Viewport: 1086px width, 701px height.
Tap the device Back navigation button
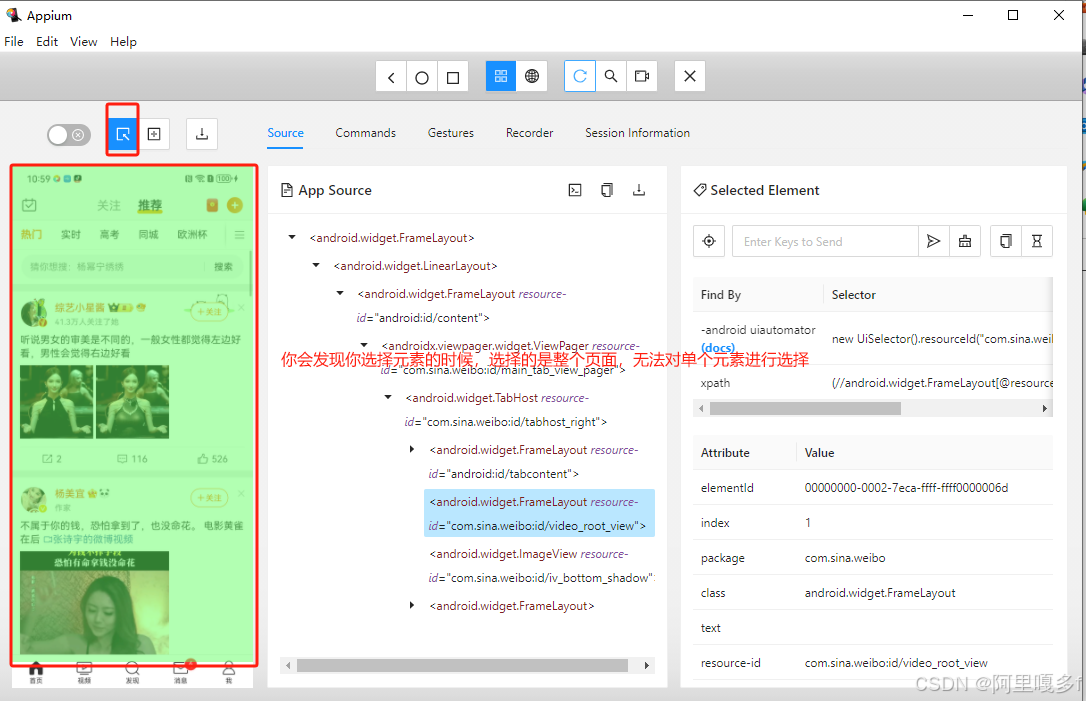point(391,77)
